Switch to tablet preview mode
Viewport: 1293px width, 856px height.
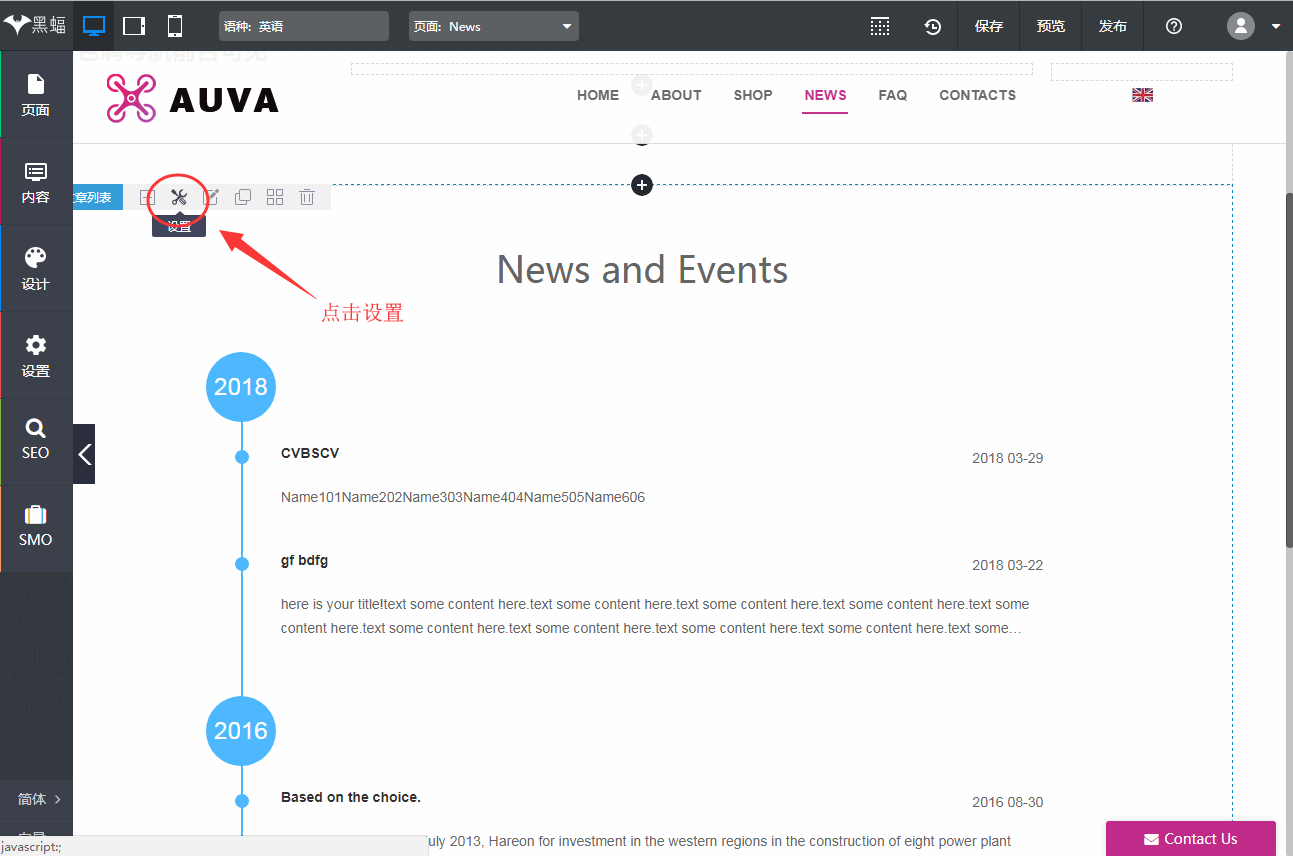pyautogui.click(x=134, y=26)
